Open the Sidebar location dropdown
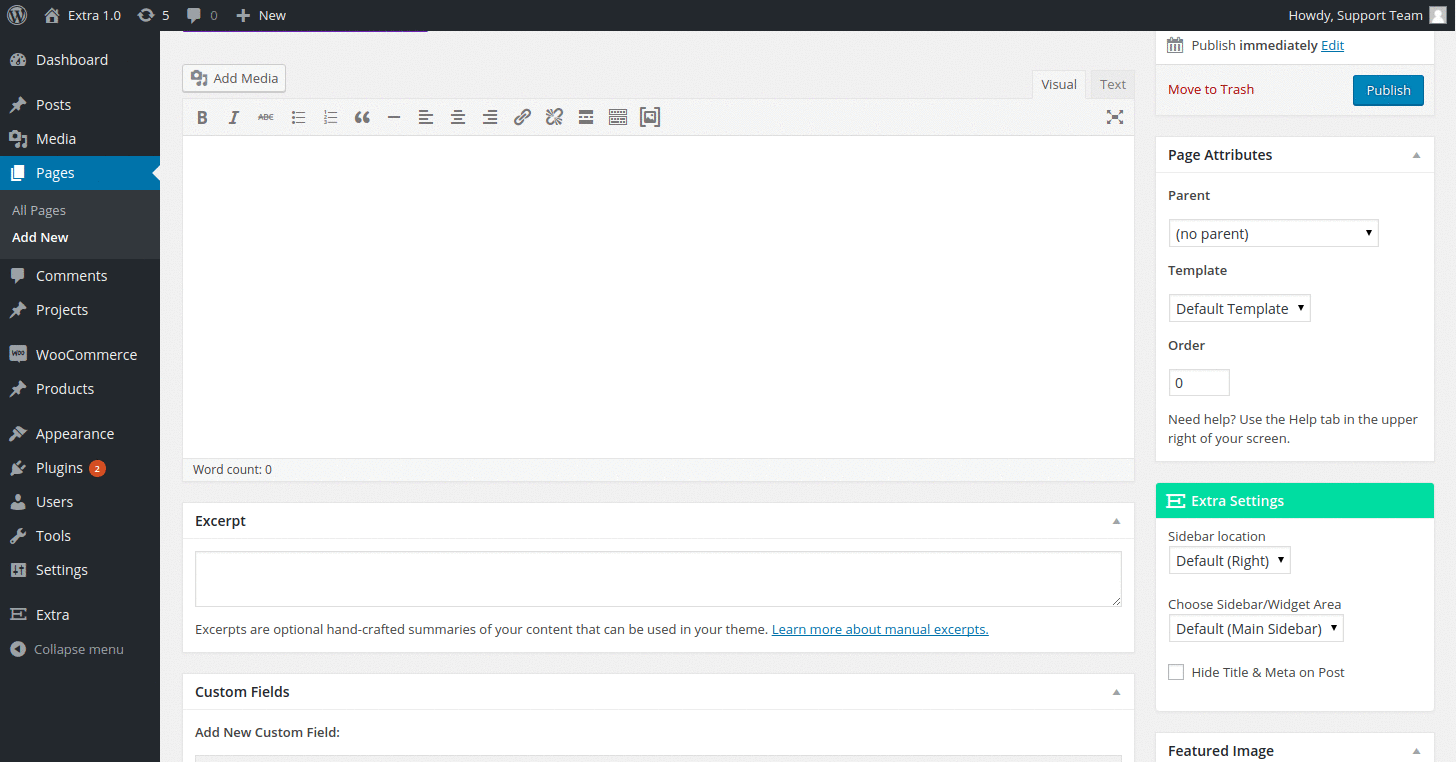This screenshot has height=762, width=1456. point(1229,560)
